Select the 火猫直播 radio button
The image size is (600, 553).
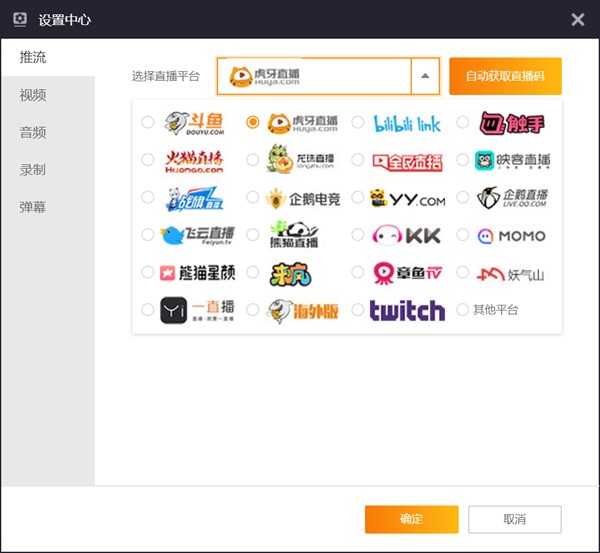tap(148, 160)
